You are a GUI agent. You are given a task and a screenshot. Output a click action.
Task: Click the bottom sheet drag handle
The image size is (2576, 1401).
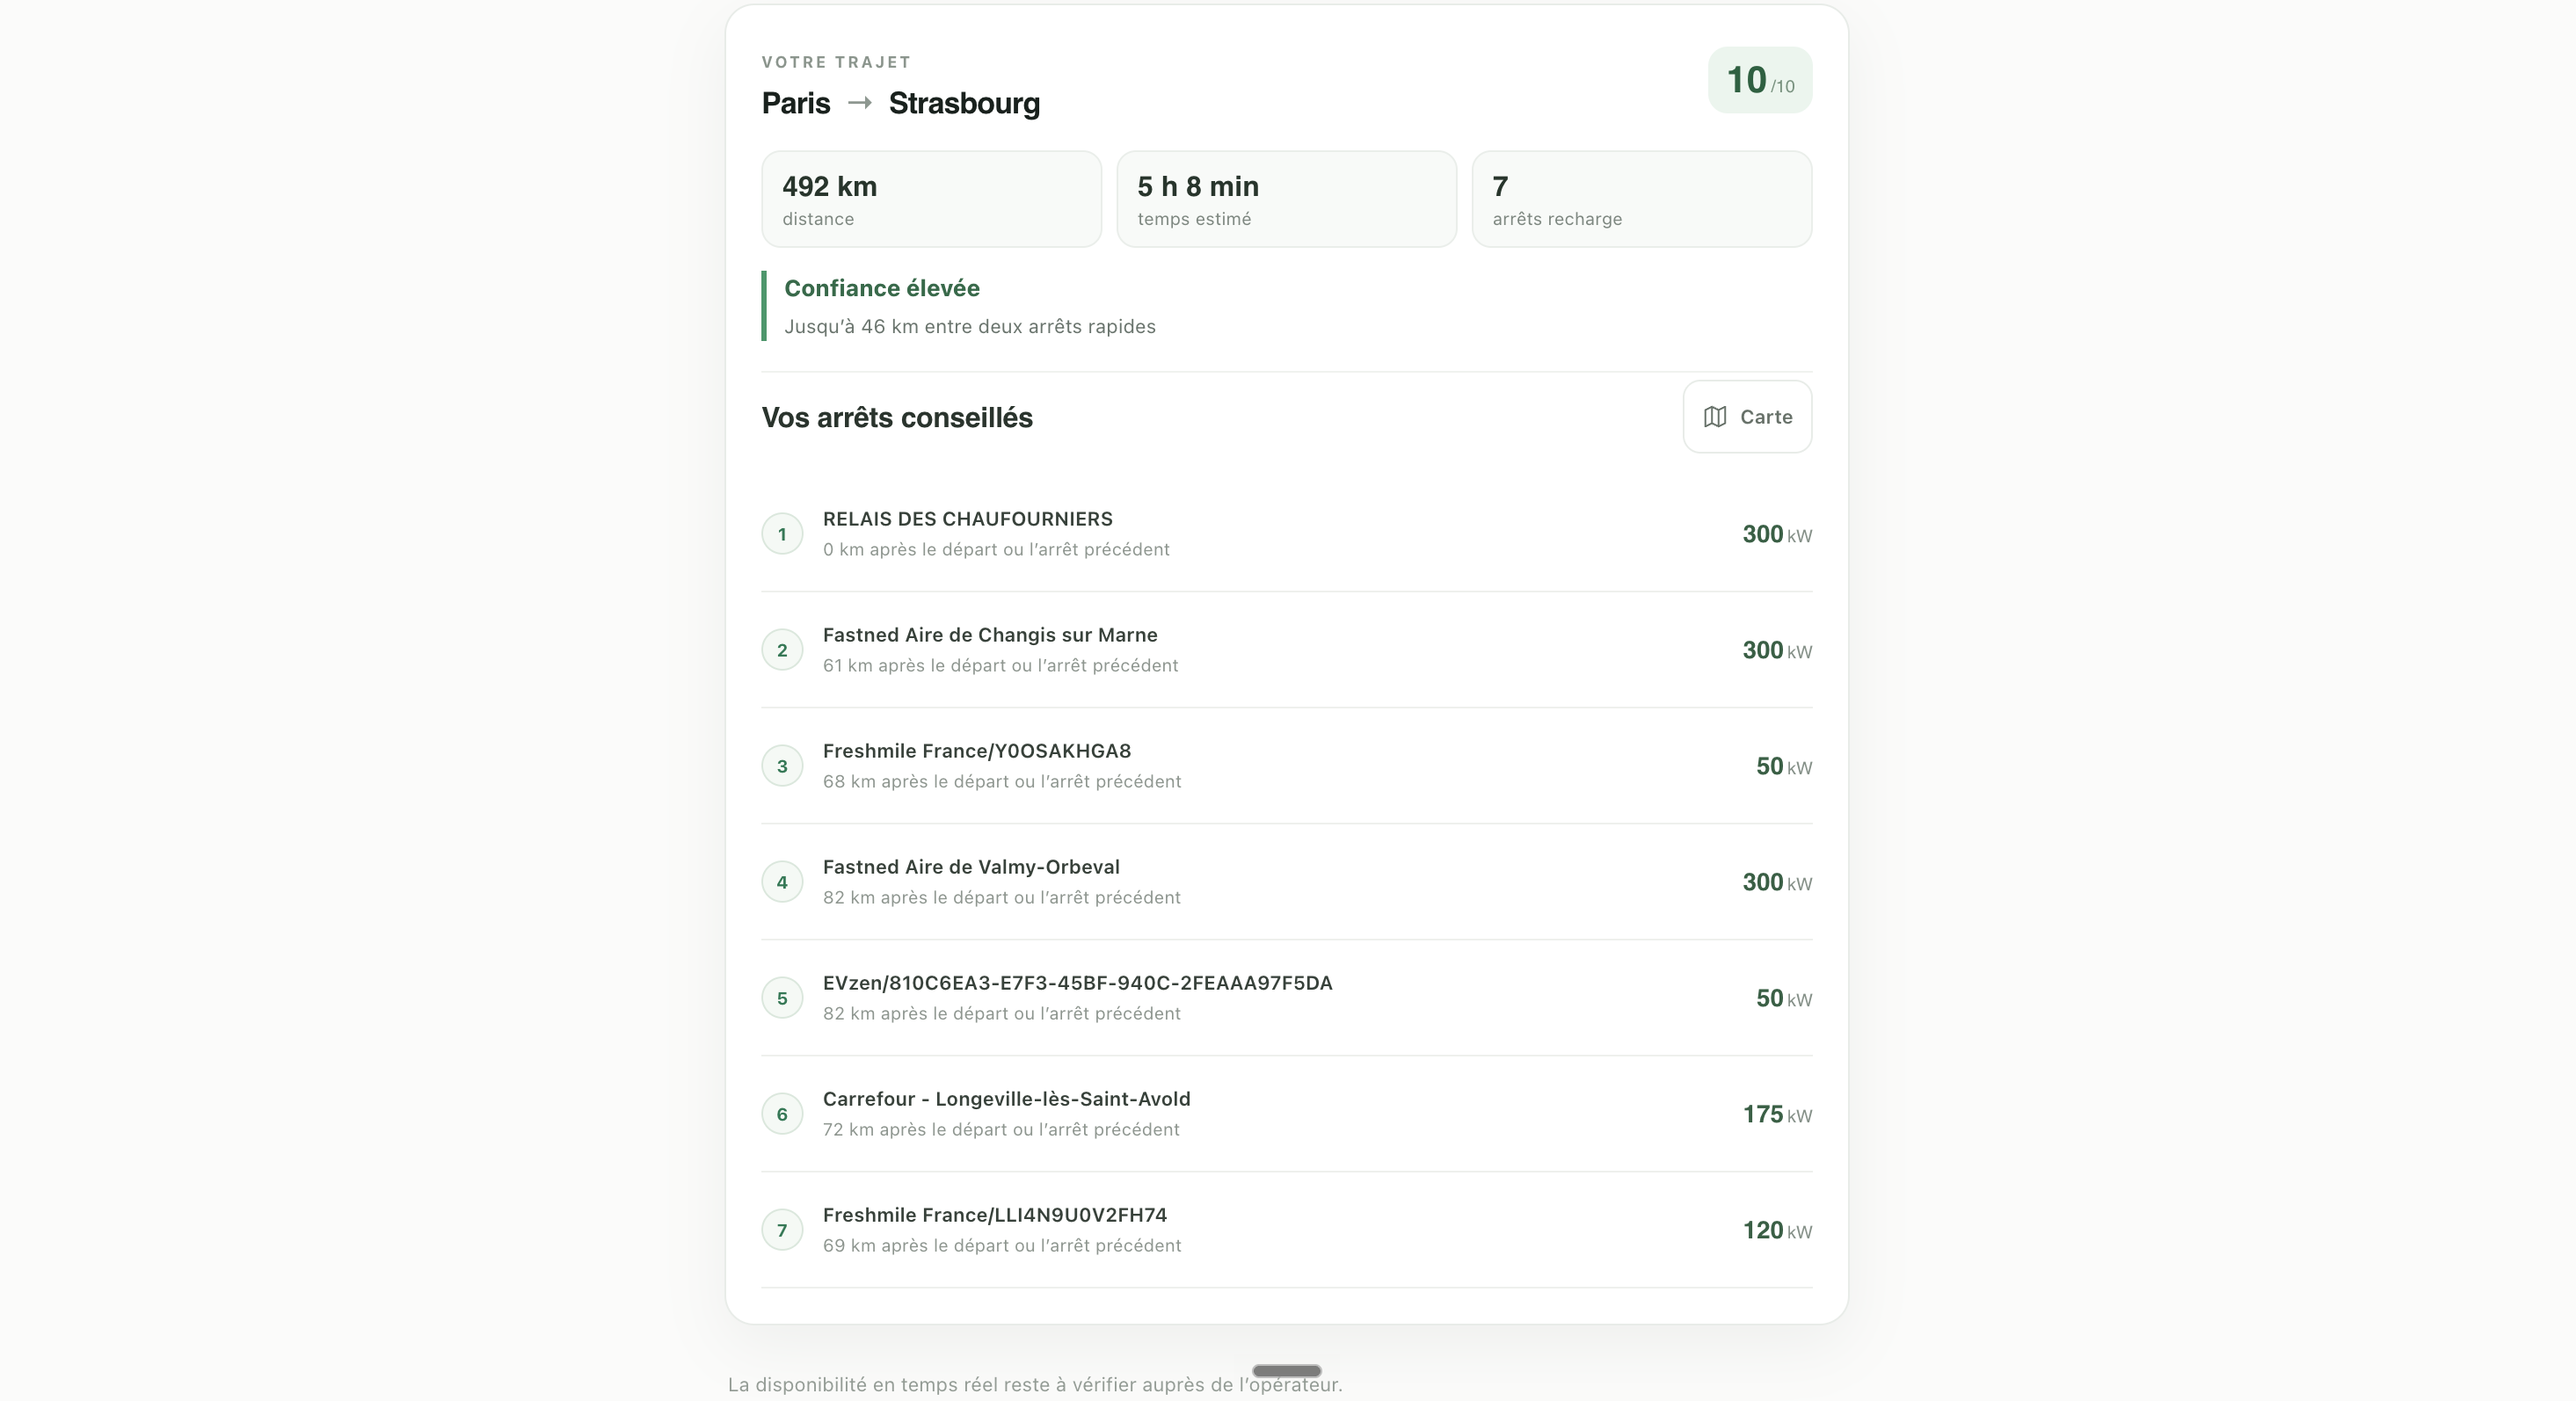1287,1370
